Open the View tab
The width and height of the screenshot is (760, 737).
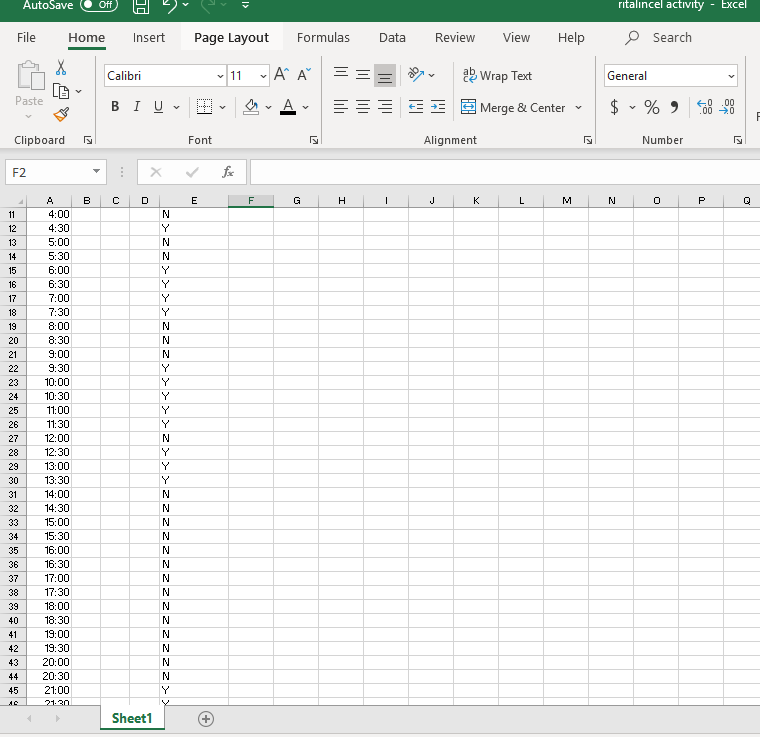pyautogui.click(x=516, y=38)
